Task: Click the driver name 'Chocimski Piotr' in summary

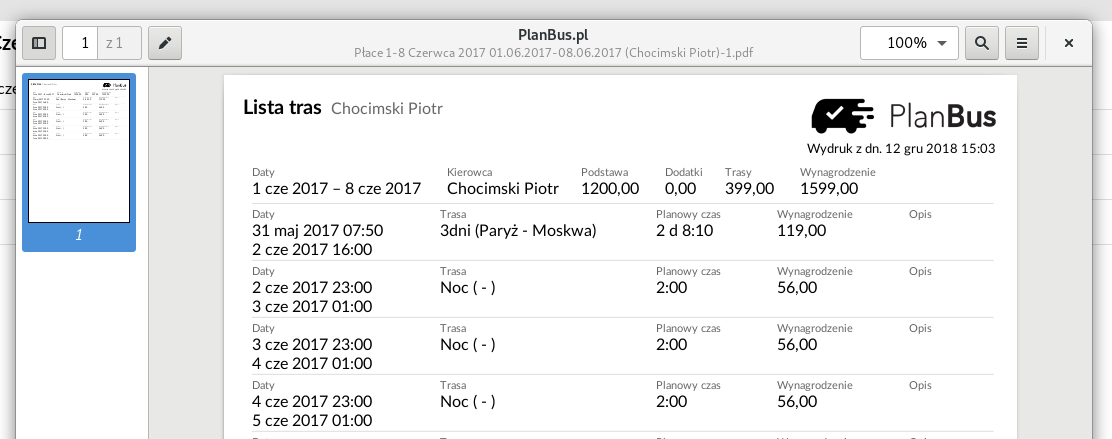Action: pyautogui.click(x=503, y=189)
